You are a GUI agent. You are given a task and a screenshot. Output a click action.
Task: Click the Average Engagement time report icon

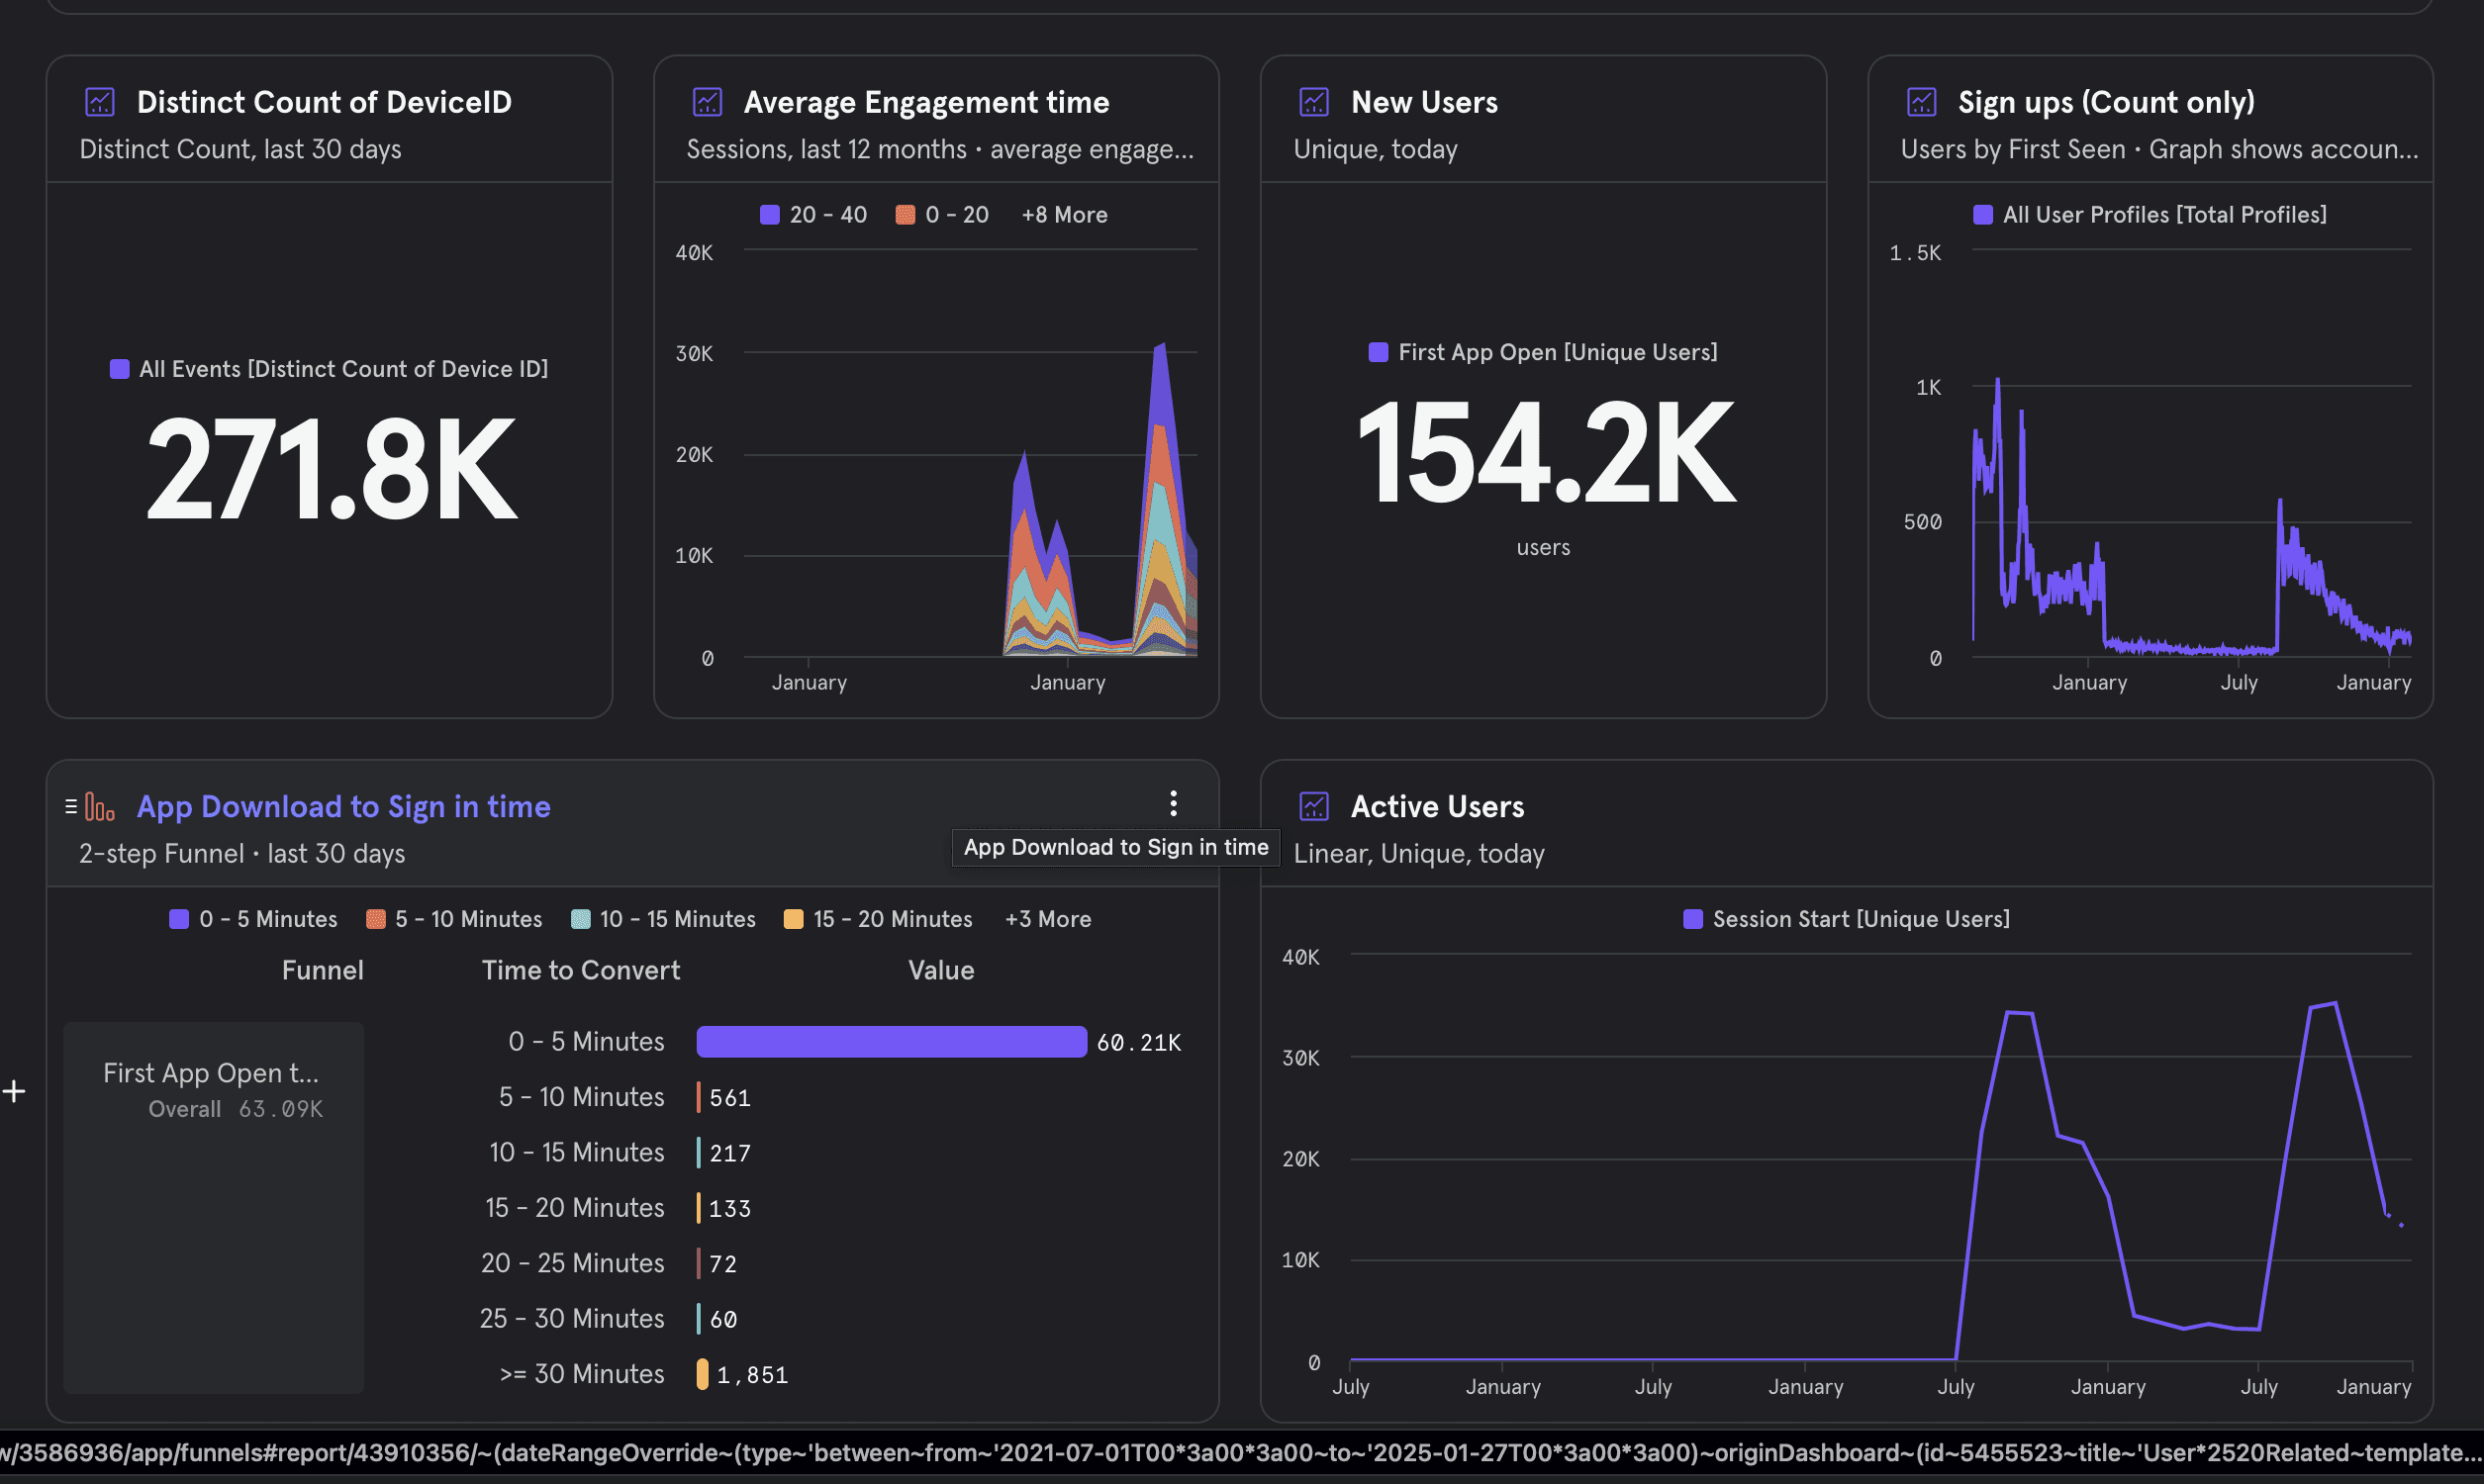(707, 102)
